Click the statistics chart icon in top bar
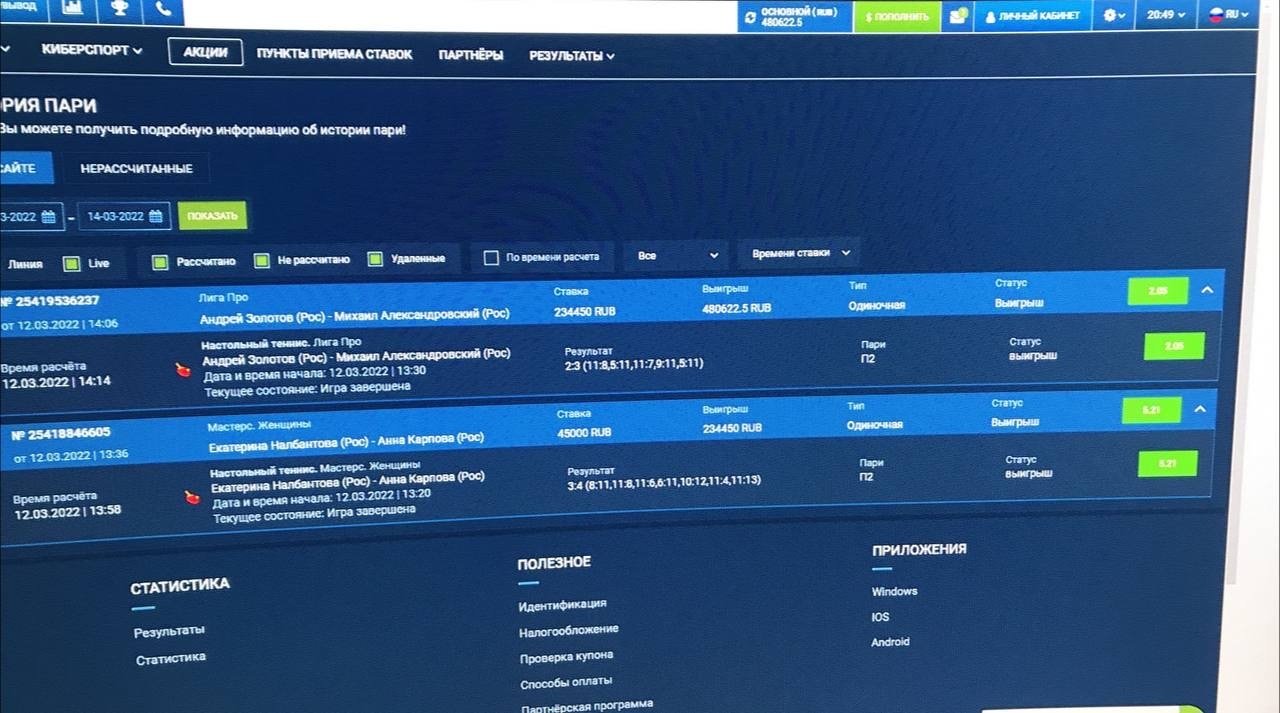The width and height of the screenshot is (1280, 713). [72, 9]
